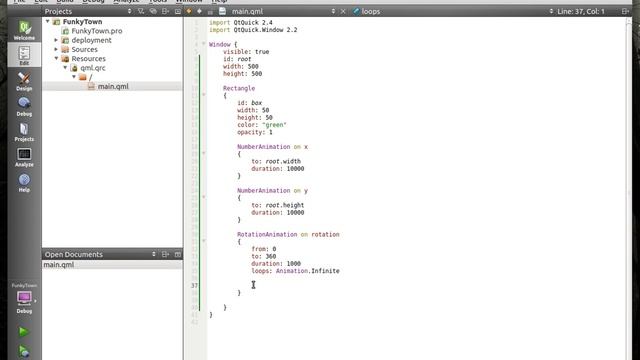Fold the Window code block

(x=203, y=44)
